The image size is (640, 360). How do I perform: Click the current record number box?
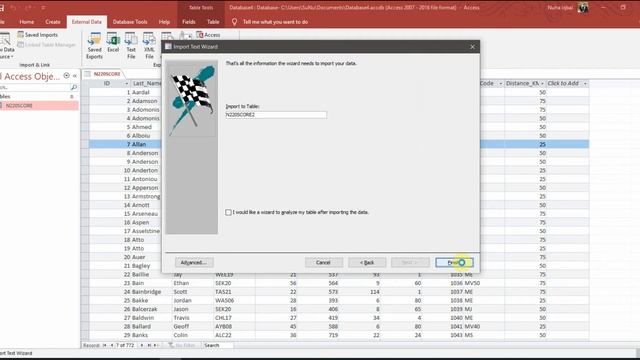click(125, 345)
